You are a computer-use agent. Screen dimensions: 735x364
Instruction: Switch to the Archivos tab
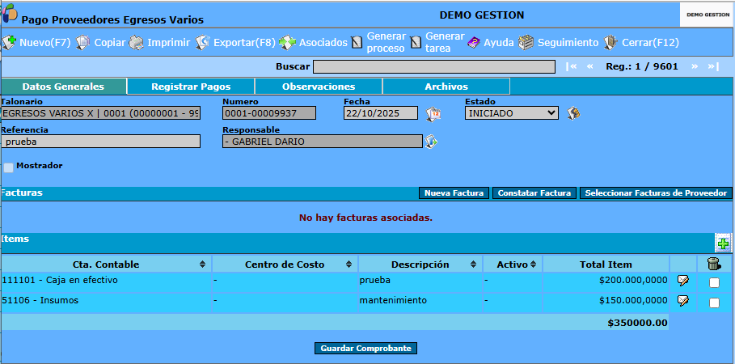pos(446,87)
